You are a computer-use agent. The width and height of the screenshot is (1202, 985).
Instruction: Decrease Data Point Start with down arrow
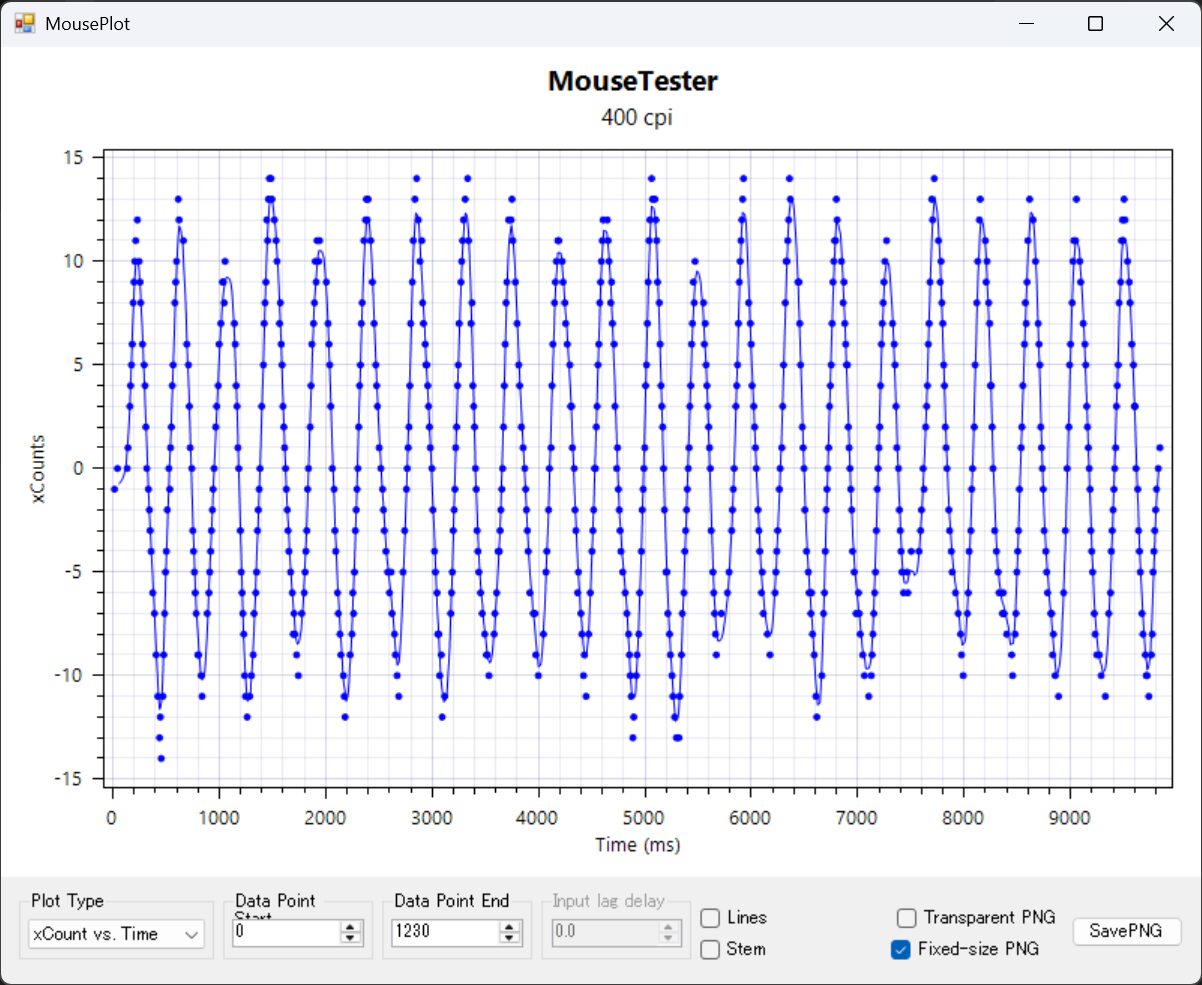coord(350,938)
